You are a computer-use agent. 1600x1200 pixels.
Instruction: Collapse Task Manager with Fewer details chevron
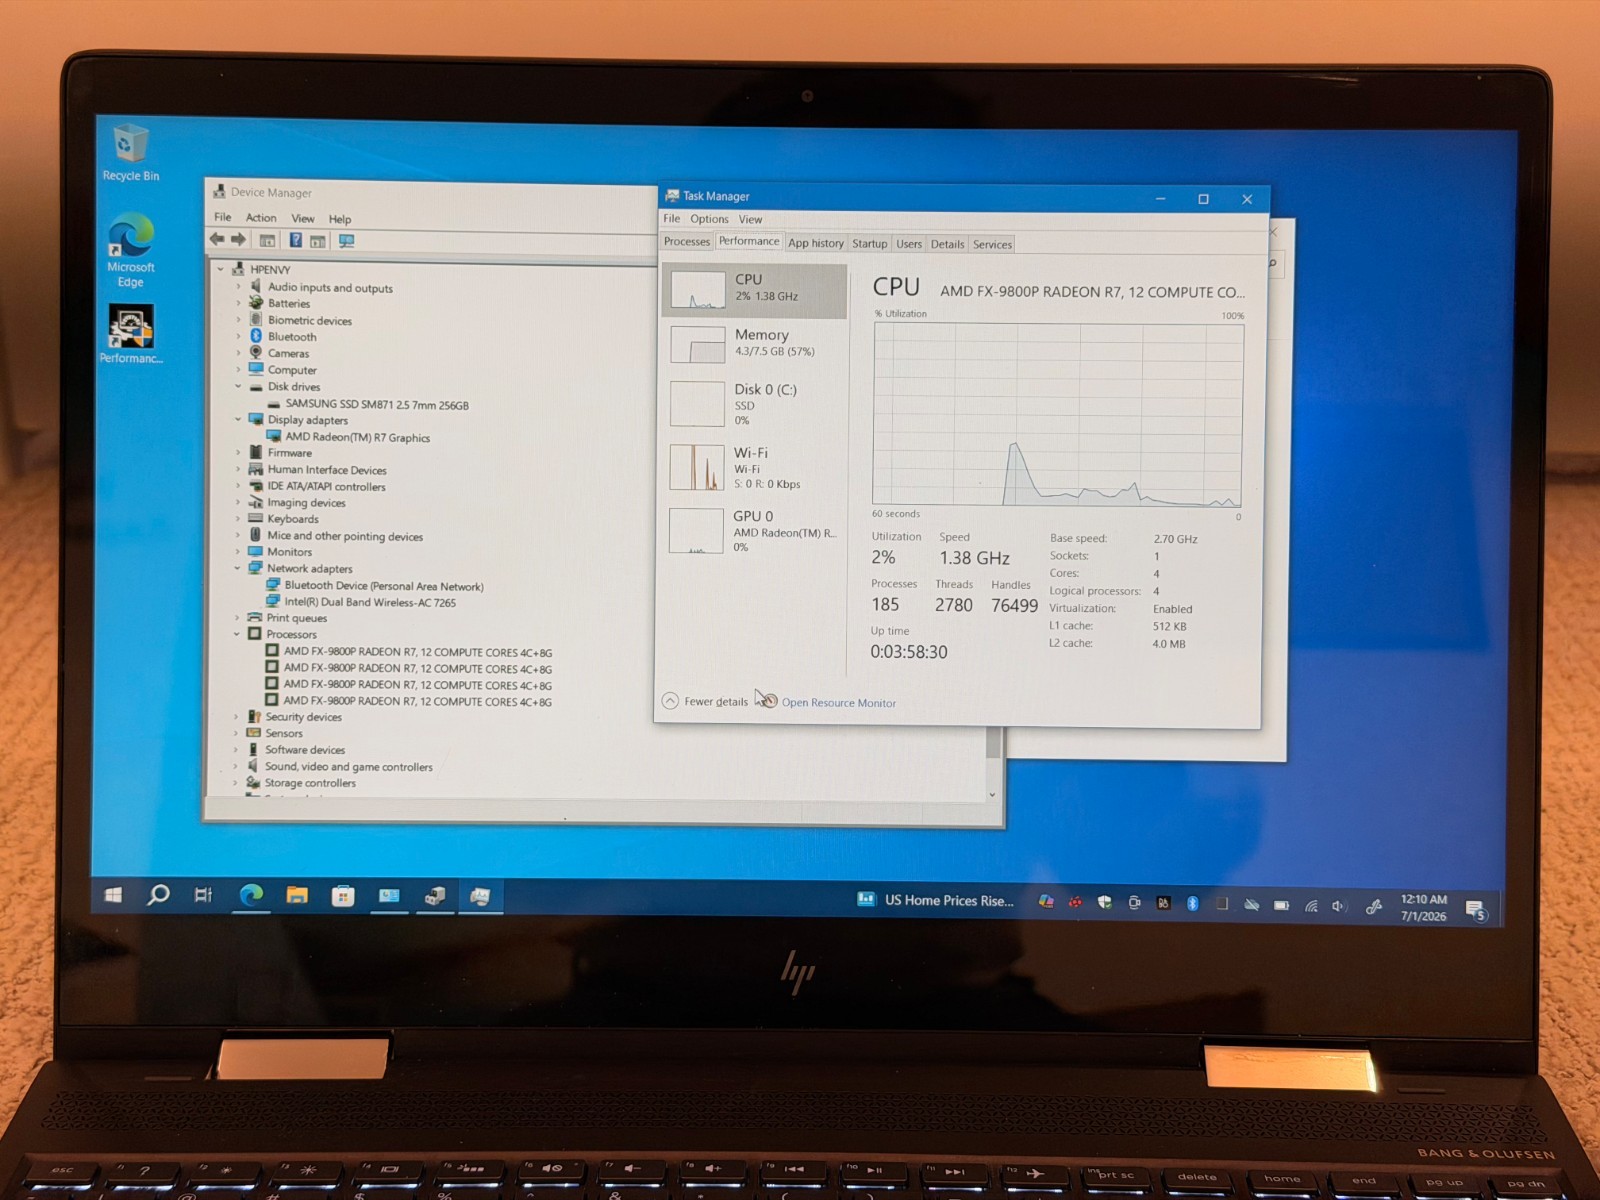(671, 701)
